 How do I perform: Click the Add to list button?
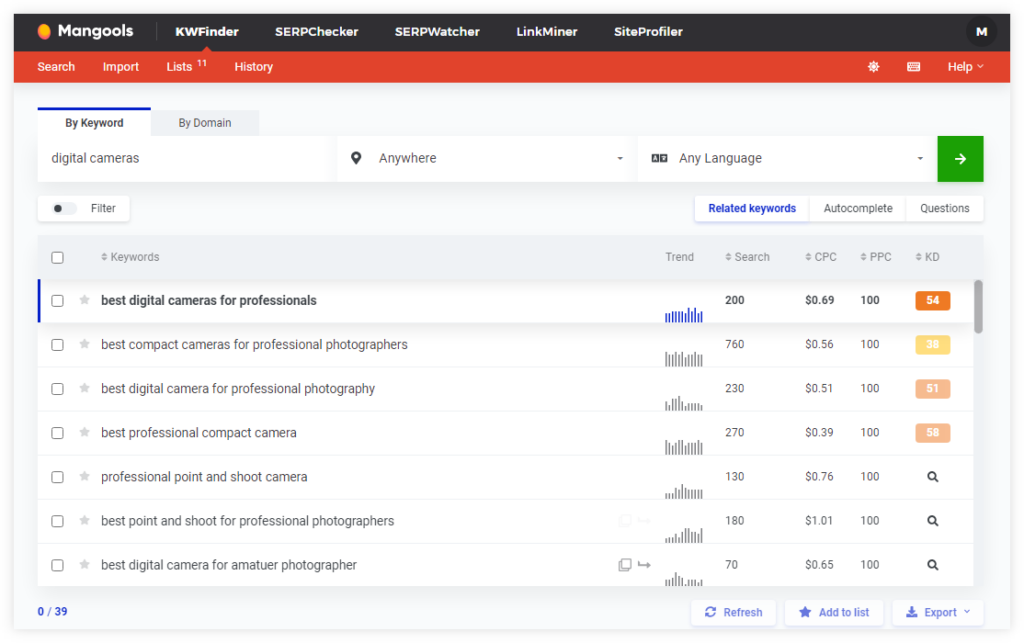[833, 612]
